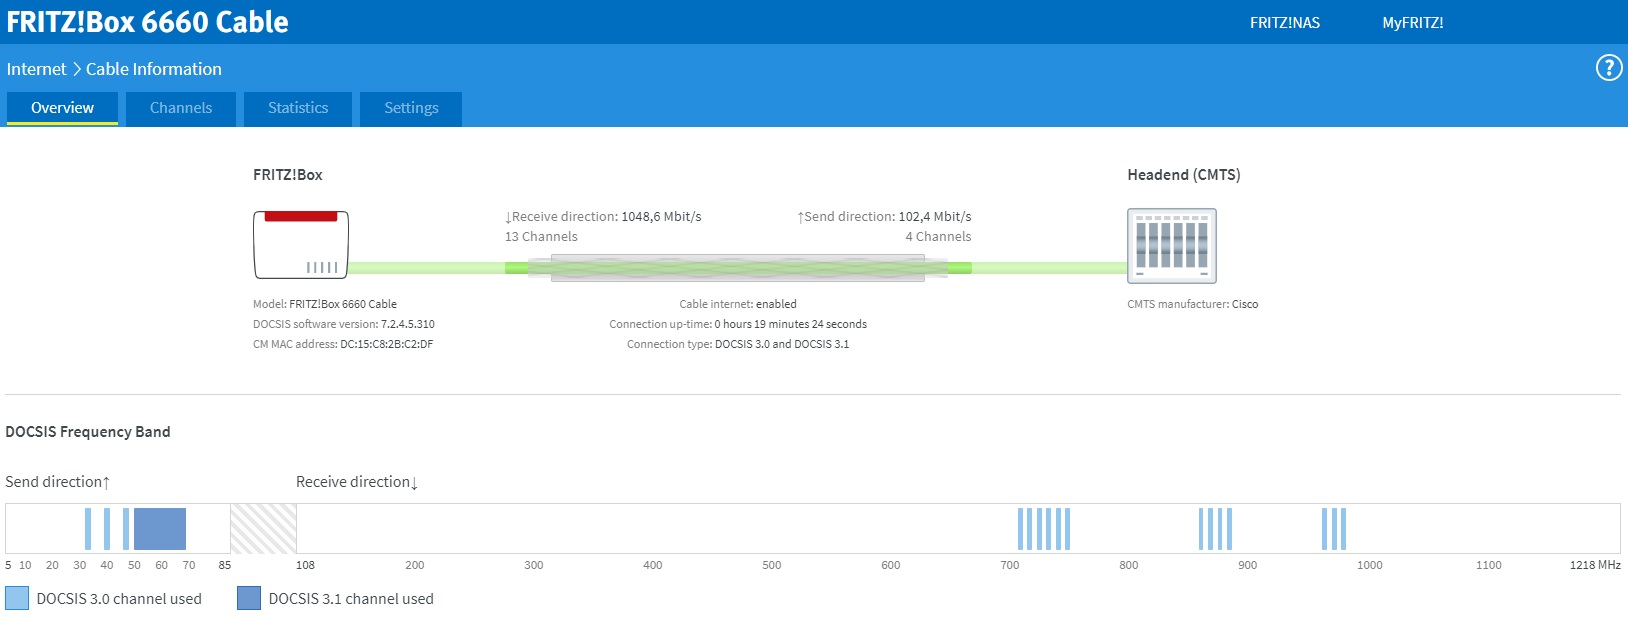Click the downstream channel group near 900 MHz
The width and height of the screenshot is (1628, 622).
[1215, 529]
